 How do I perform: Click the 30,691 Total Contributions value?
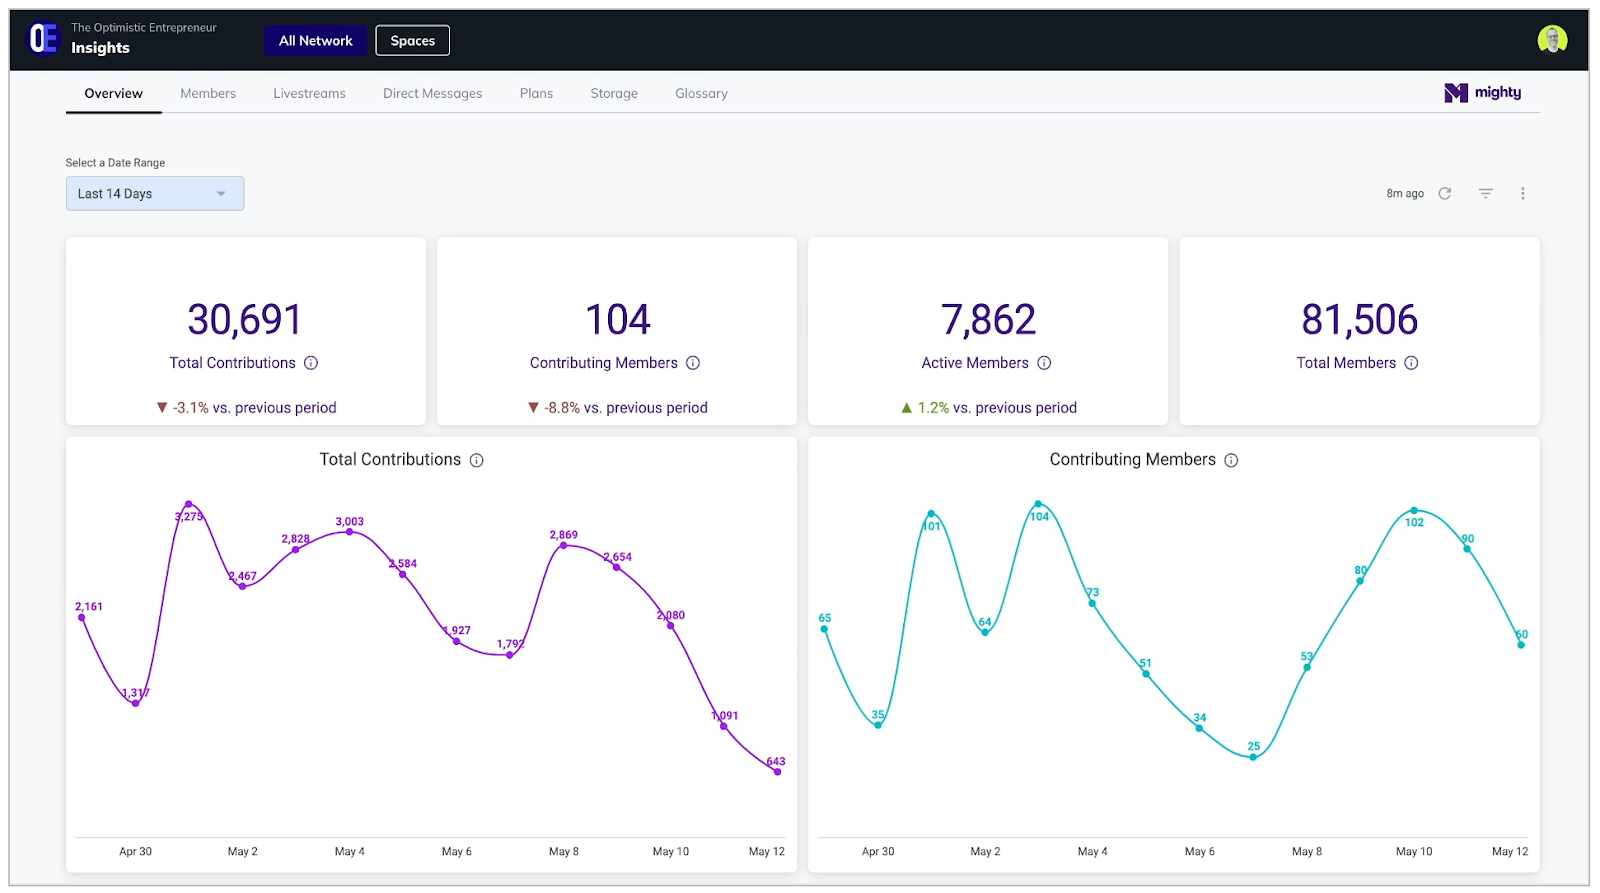(x=245, y=320)
